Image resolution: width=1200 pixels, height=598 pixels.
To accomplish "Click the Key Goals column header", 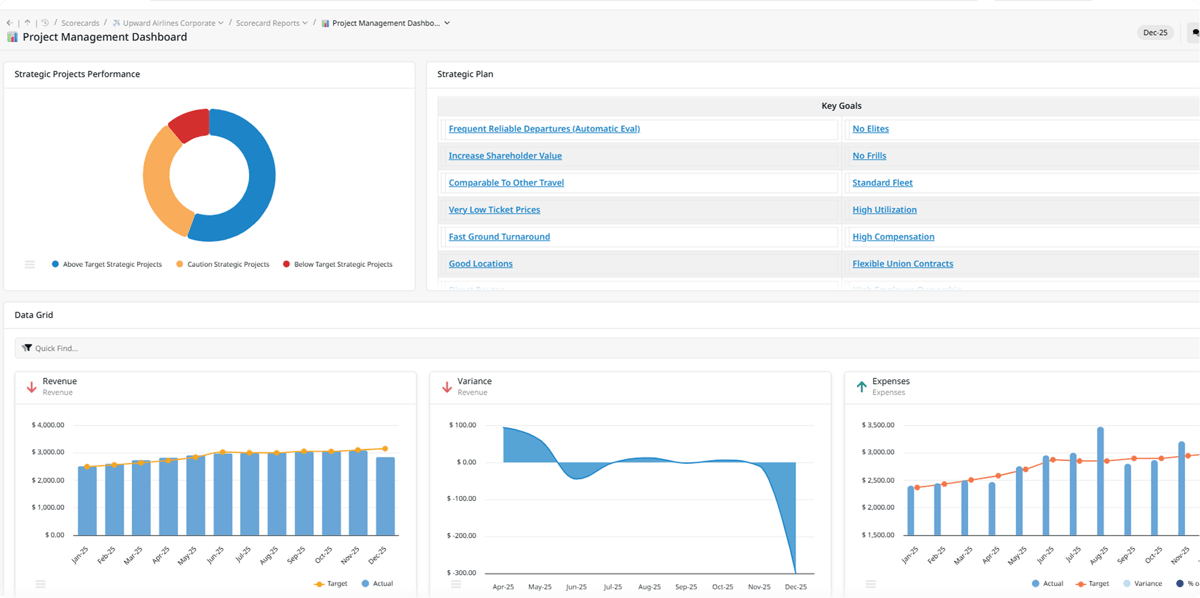I will click(841, 106).
